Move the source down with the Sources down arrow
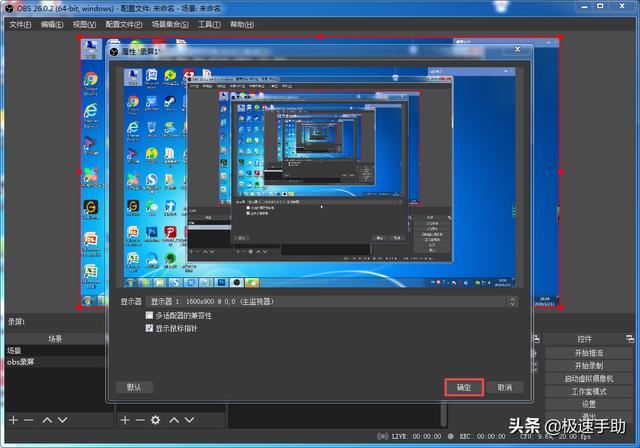Viewport: 640px width, 448px height. pos(191,420)
